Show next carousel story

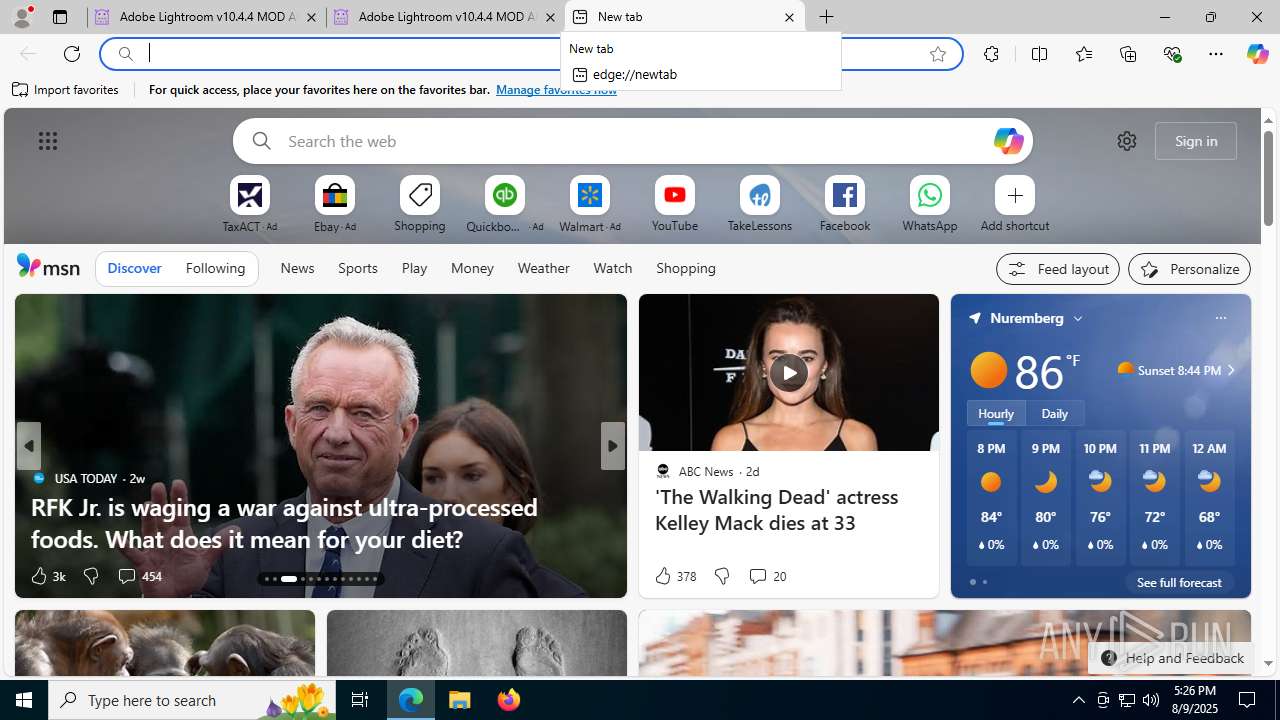coord(612,446)
